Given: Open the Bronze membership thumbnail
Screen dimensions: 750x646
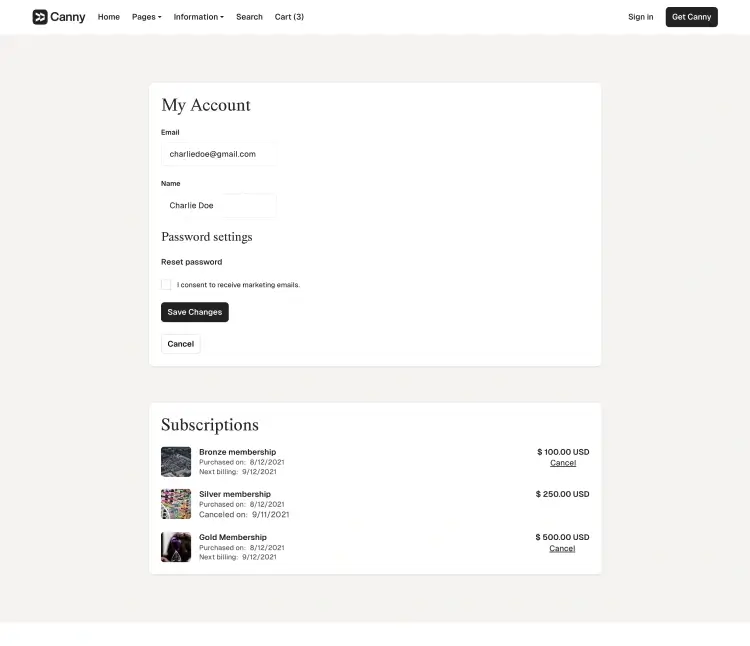Looking at the screenshot, I should [176, 461].
